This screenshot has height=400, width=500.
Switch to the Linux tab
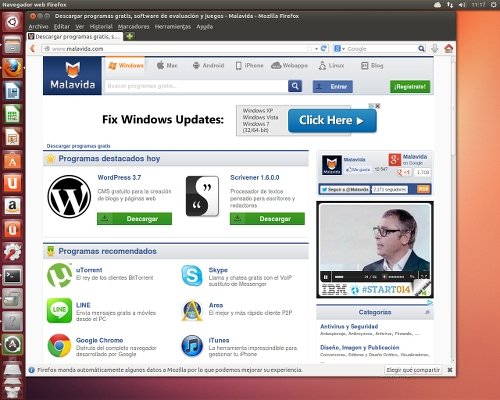pos(331,65)
